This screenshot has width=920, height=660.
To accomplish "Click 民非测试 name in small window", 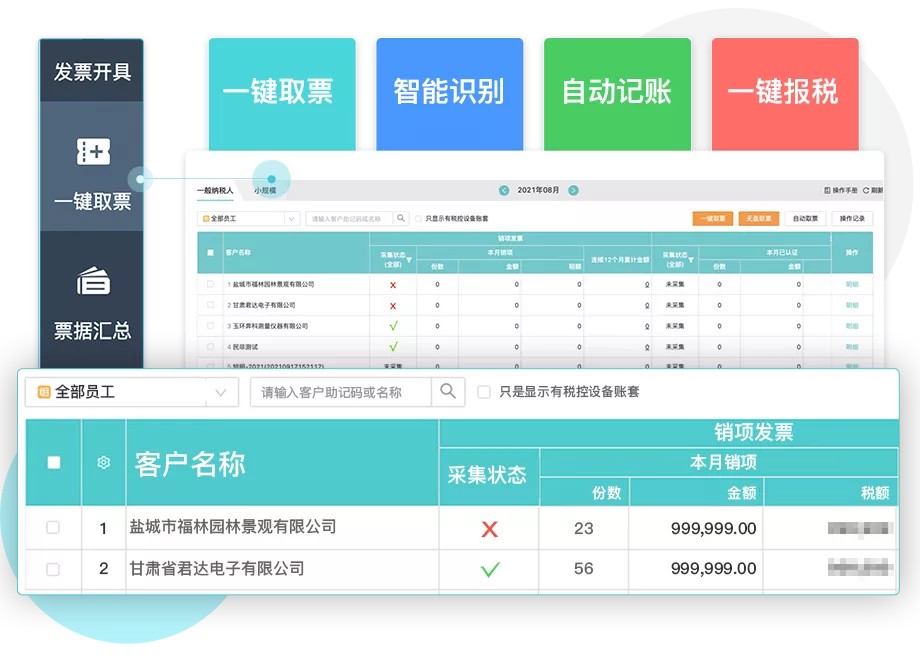I will coord(243,347).
